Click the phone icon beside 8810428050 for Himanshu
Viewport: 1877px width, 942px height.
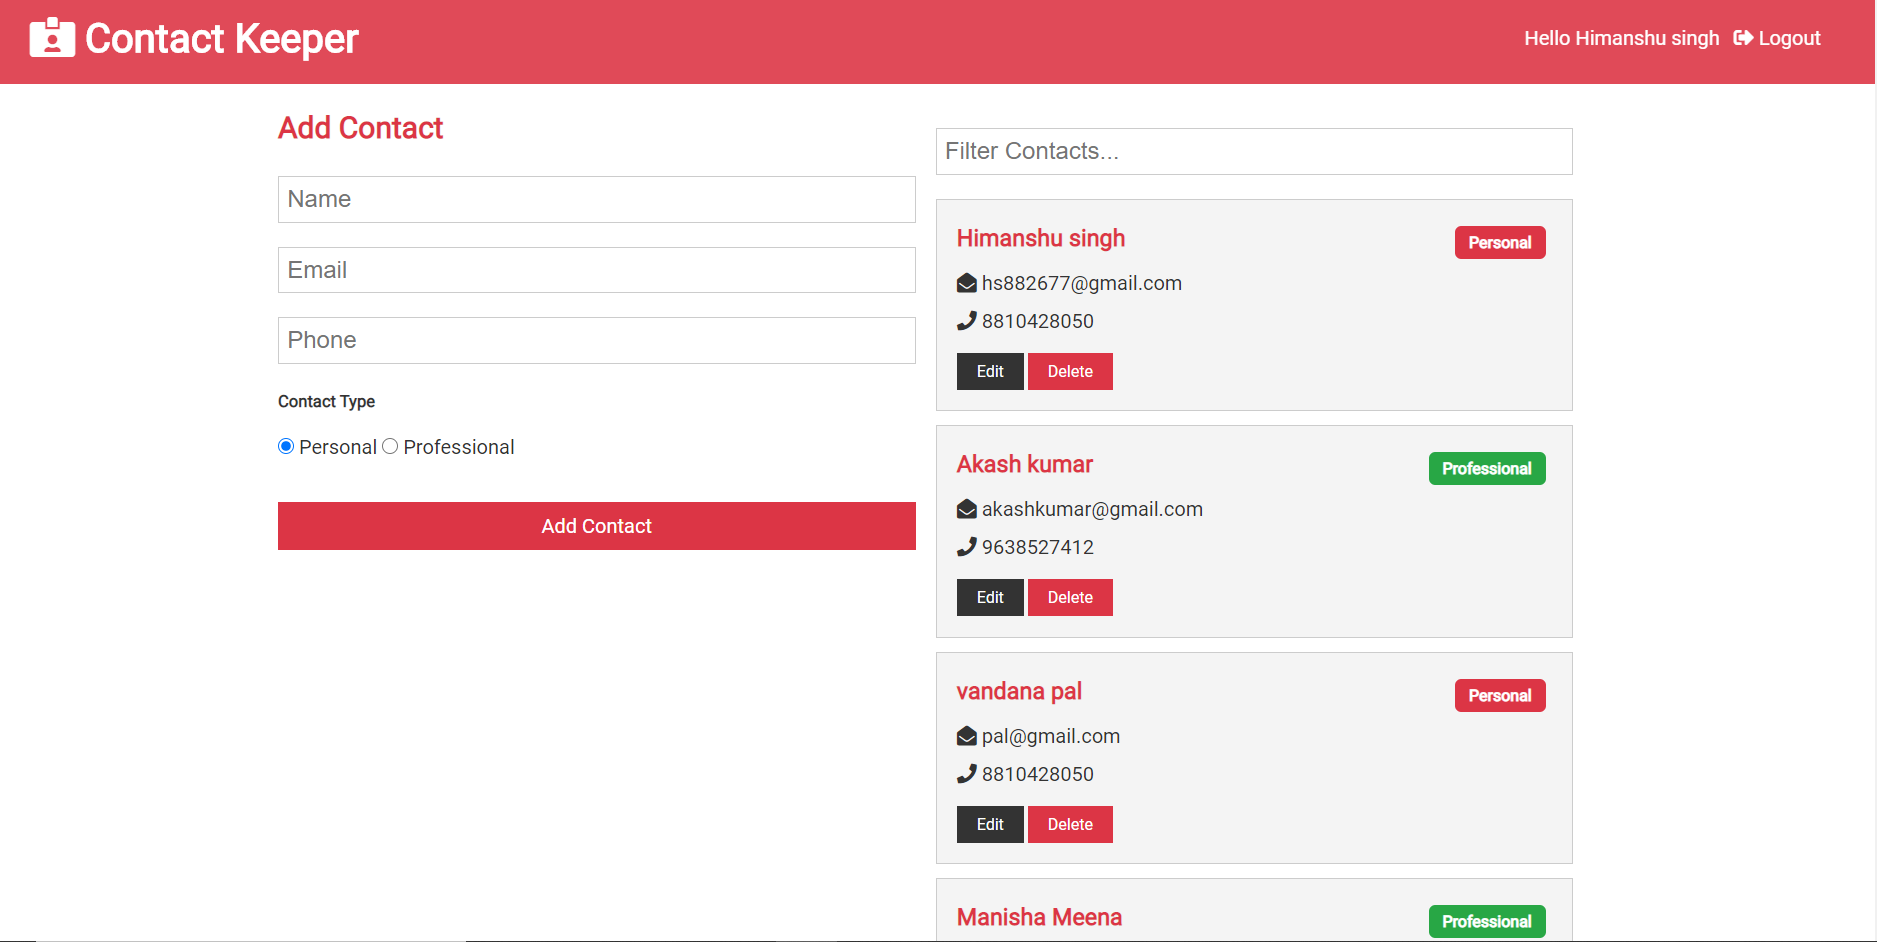[x=965, y=321]
